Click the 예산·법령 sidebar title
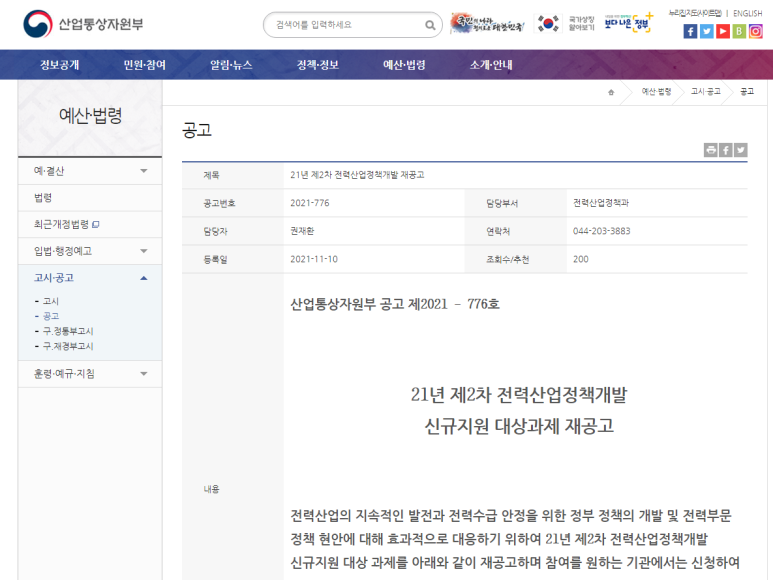Viewport: 773px width, 580px height. (x=90, y=116)
